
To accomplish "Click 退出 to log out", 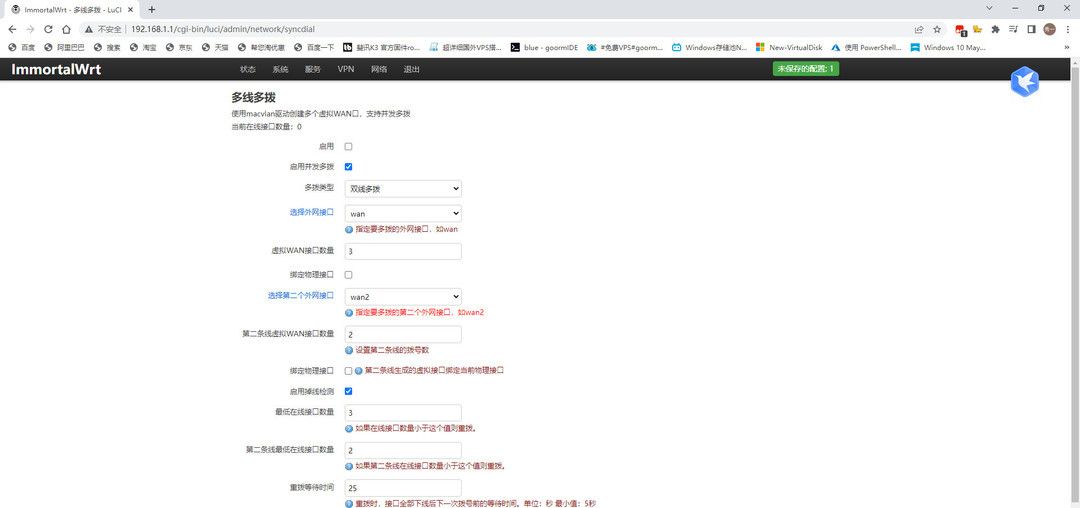I will (x=412, y=70).
